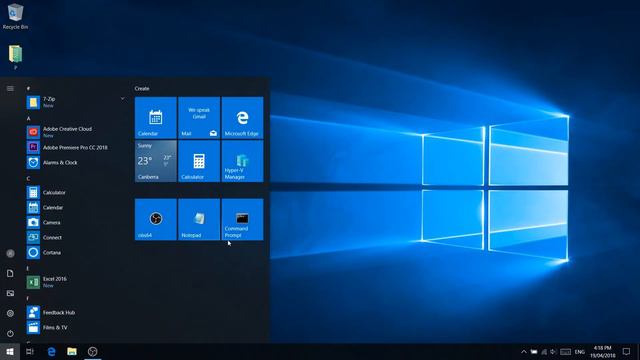The image size is (640, 360).
Task: Open the Documents shortcut in Start sidebar
Action: (10, 273)
